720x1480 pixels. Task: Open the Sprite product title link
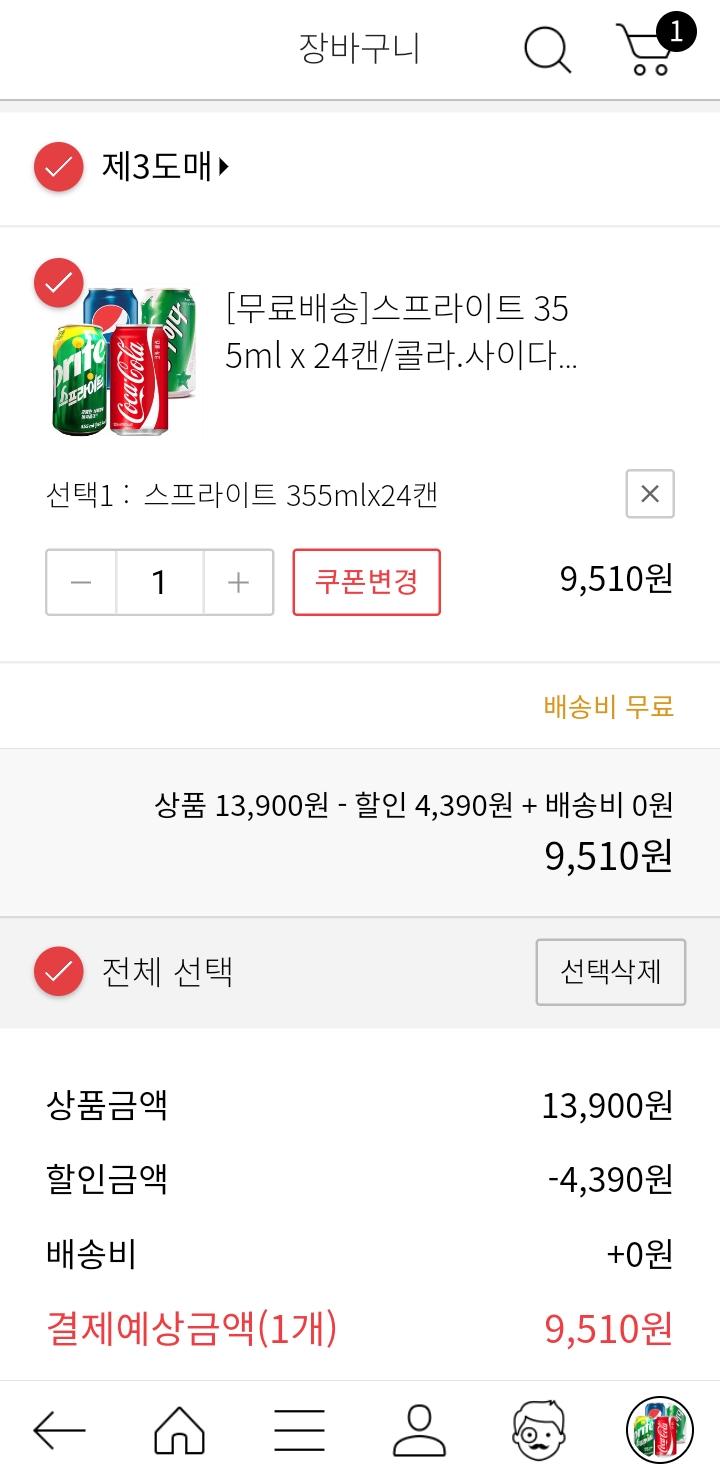point(400,332)
